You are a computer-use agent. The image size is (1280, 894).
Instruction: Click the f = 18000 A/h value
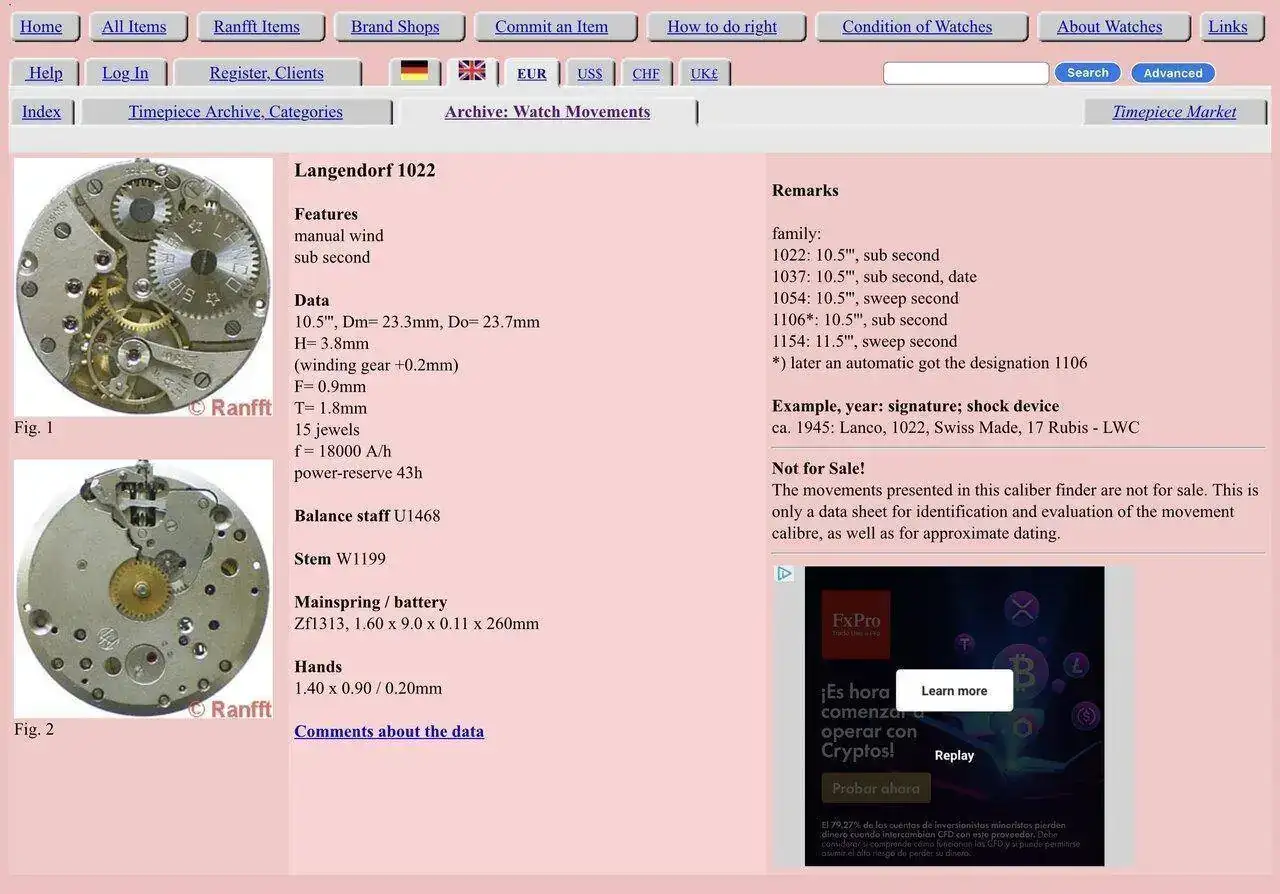tap(343, 451)
